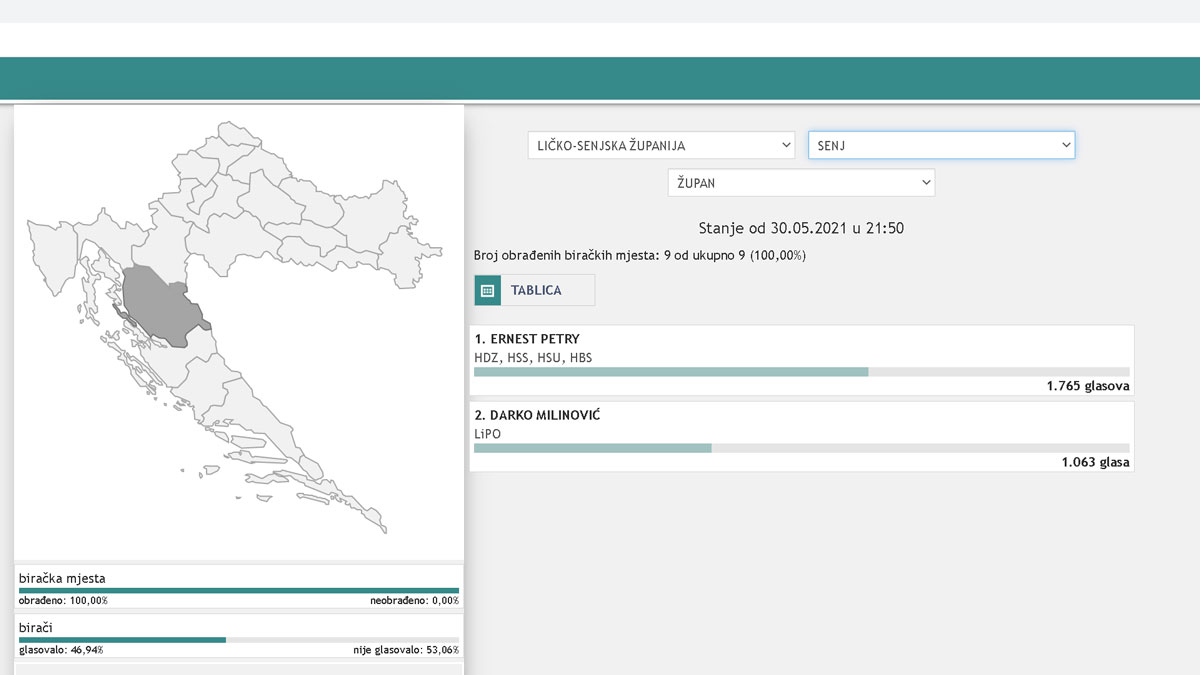Image resolution: width=1200 pixels, height=675 pixels.
Task: Click the LiPO party label
Action: coord(487,433)
